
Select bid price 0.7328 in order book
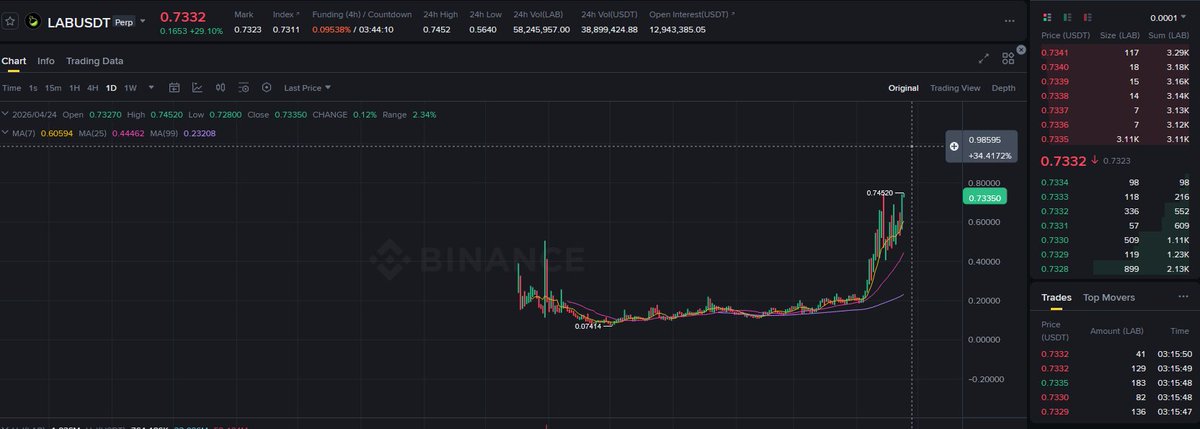(x=1054, y=269)
